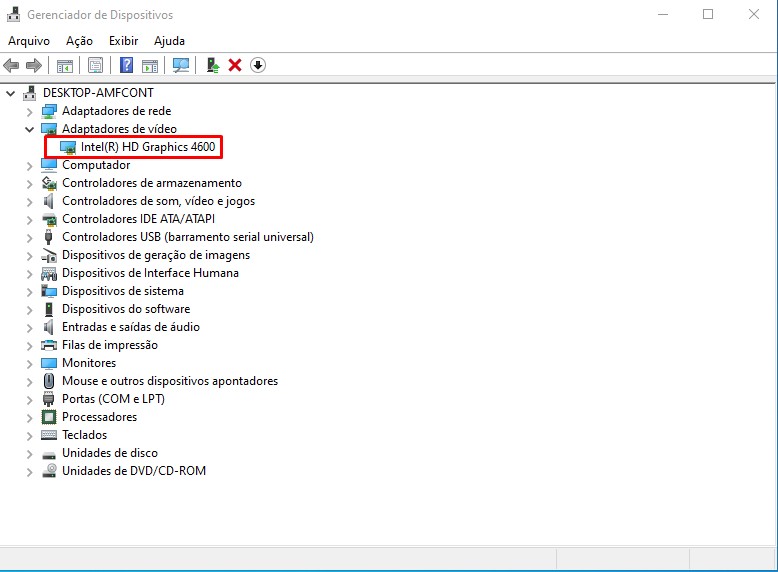The width and height of the screenshot is (778, 572).
Task: Open the Exibir menu
Action: pyautogui.click(x=124, y=41)
